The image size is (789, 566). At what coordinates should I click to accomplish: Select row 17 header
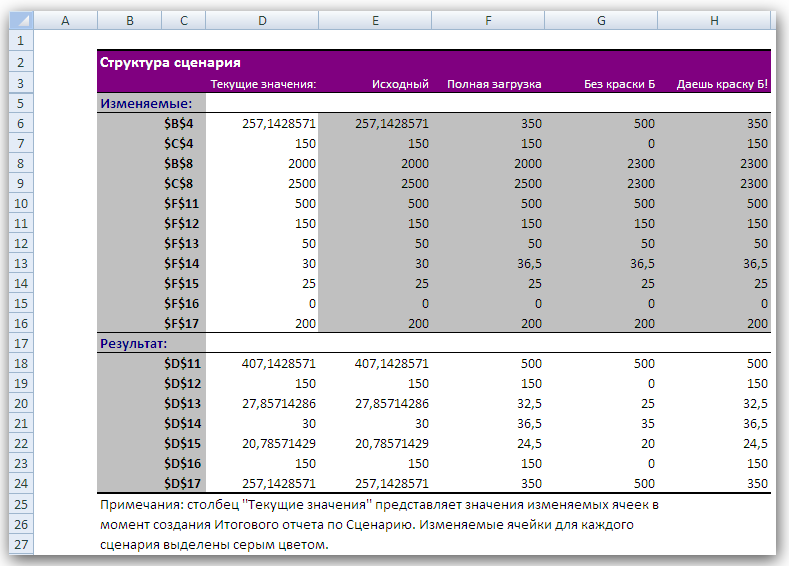click(21, 344)
